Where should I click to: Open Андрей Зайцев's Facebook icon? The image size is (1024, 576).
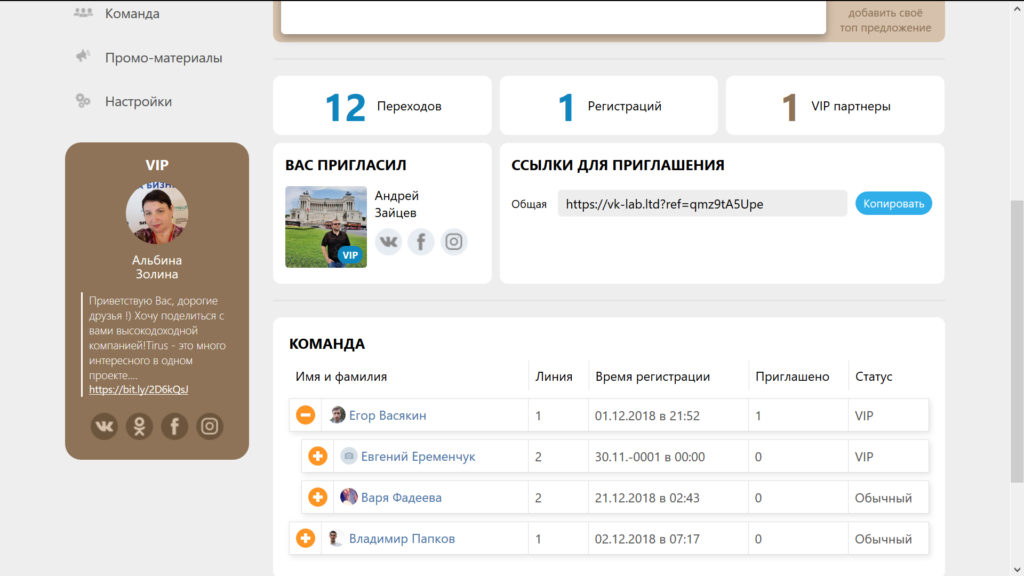(x=421, y=242)
